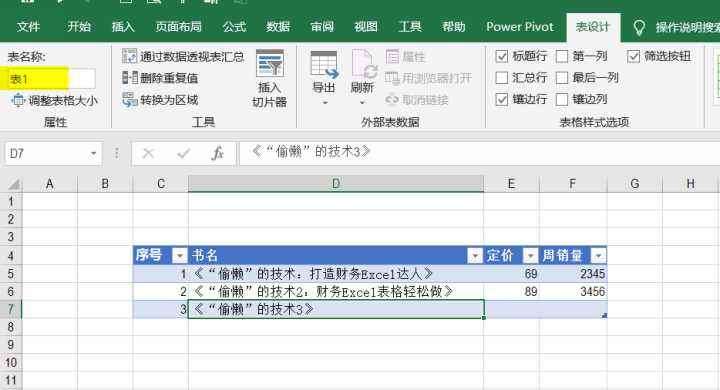Click the greyed Properties (属性) icon
Image resolution: width=720 pixels, height=390 pixels.
pyautogui.click(x=393, y=57)
